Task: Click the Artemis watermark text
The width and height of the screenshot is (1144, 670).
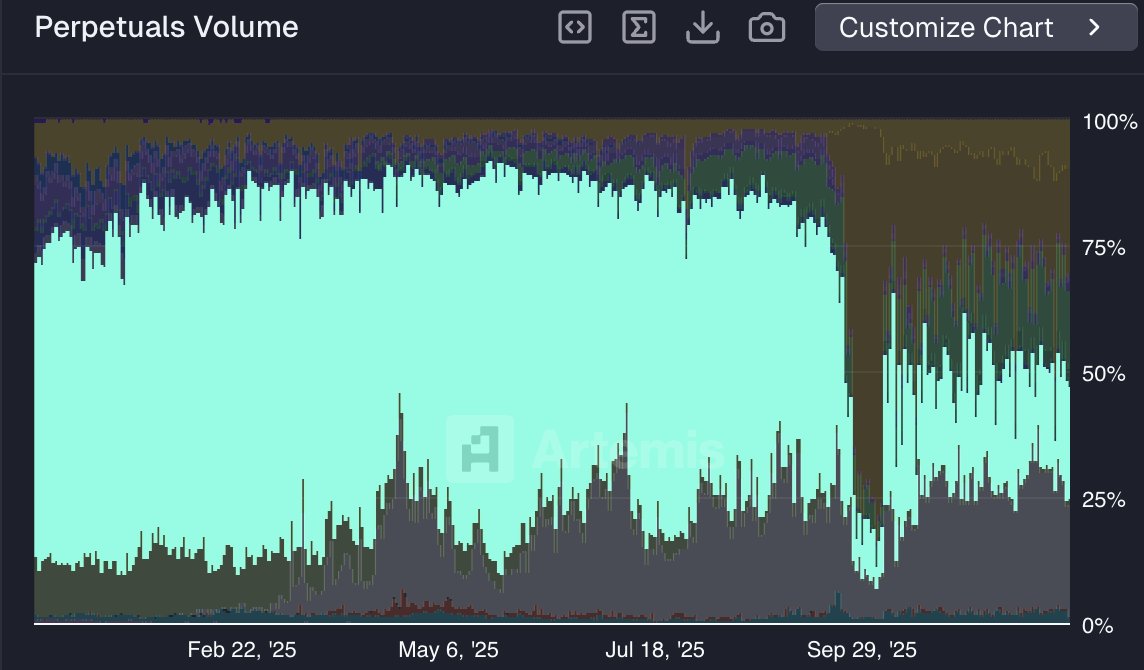Action: coord(628,449)
